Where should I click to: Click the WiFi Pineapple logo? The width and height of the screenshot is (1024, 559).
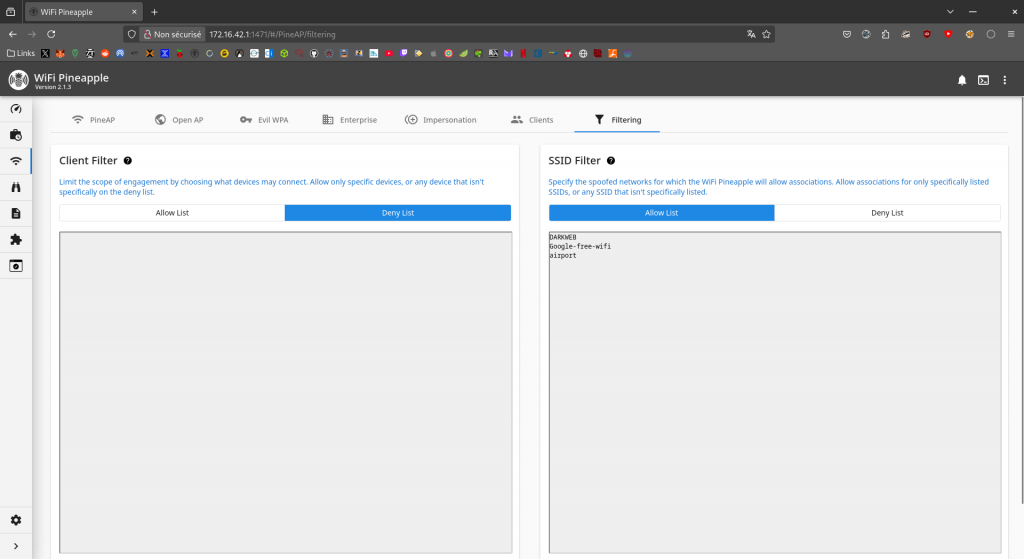[18, 80]
